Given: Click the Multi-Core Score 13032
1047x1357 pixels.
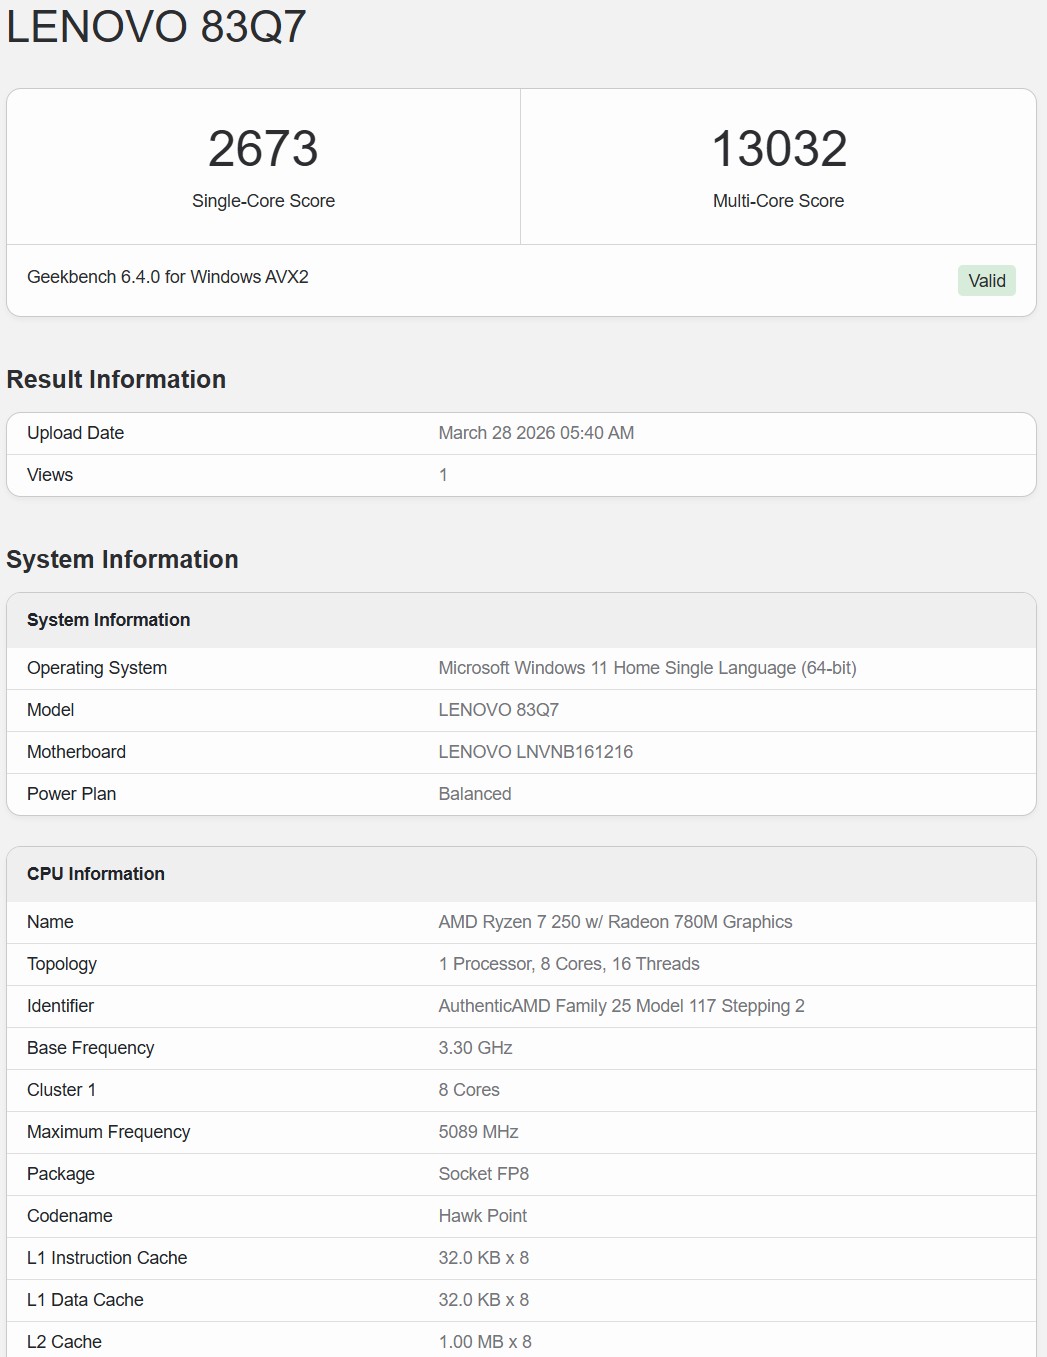Looking at the screenshot, I should (780, 150).
